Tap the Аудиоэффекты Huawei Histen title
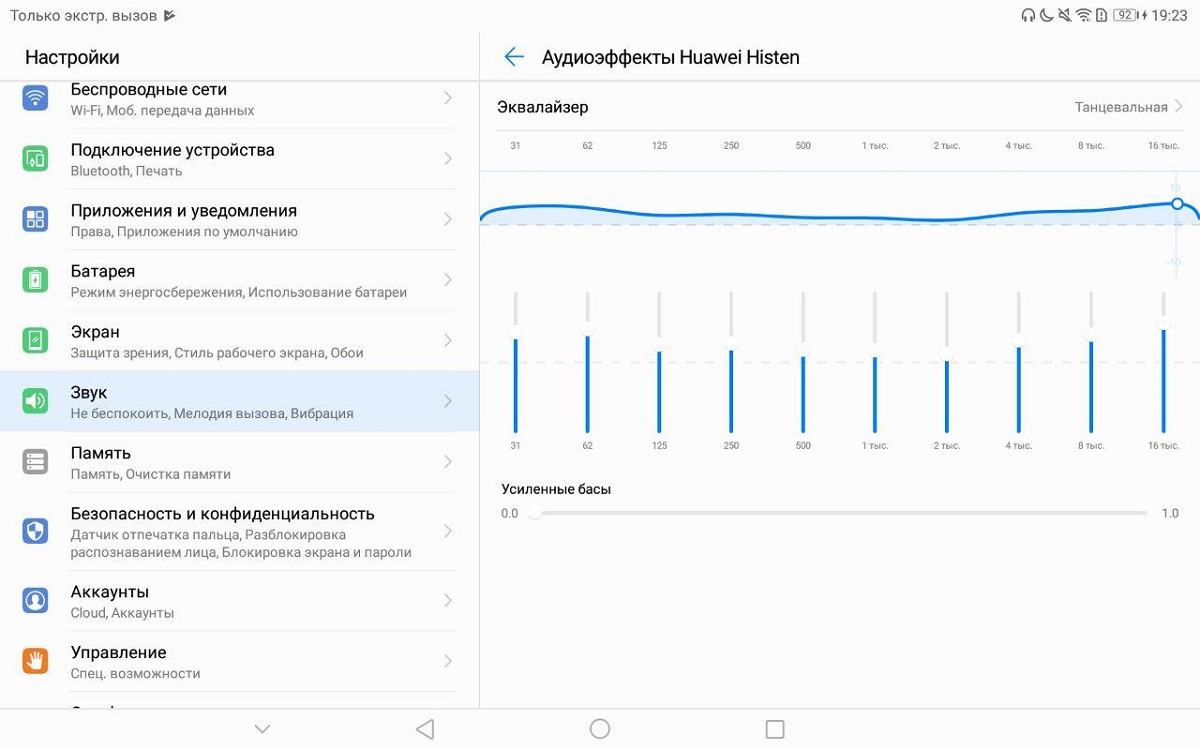Screen dimensions: 1200x750 (671, 57)
